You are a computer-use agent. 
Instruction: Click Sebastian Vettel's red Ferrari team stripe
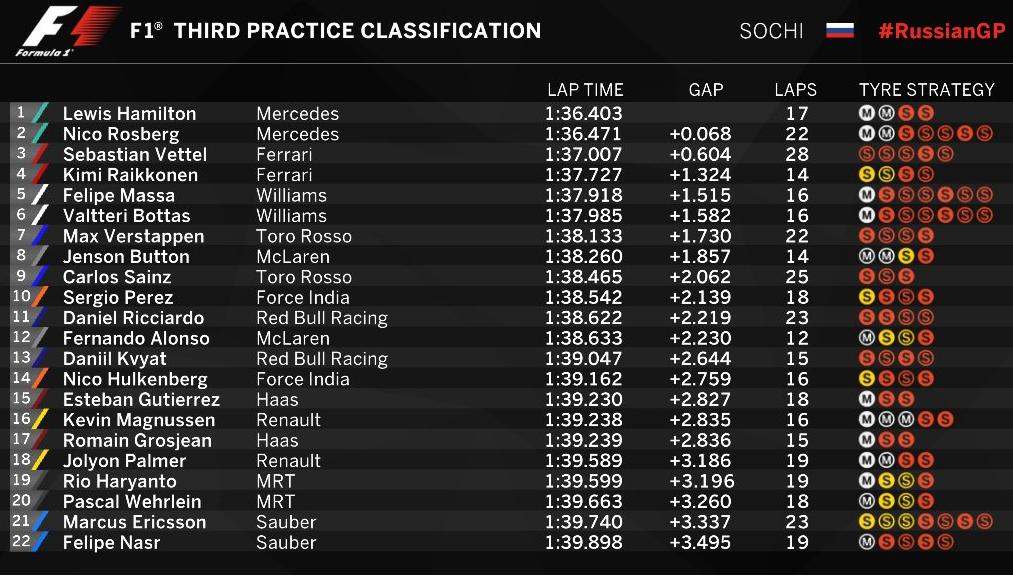40,154
